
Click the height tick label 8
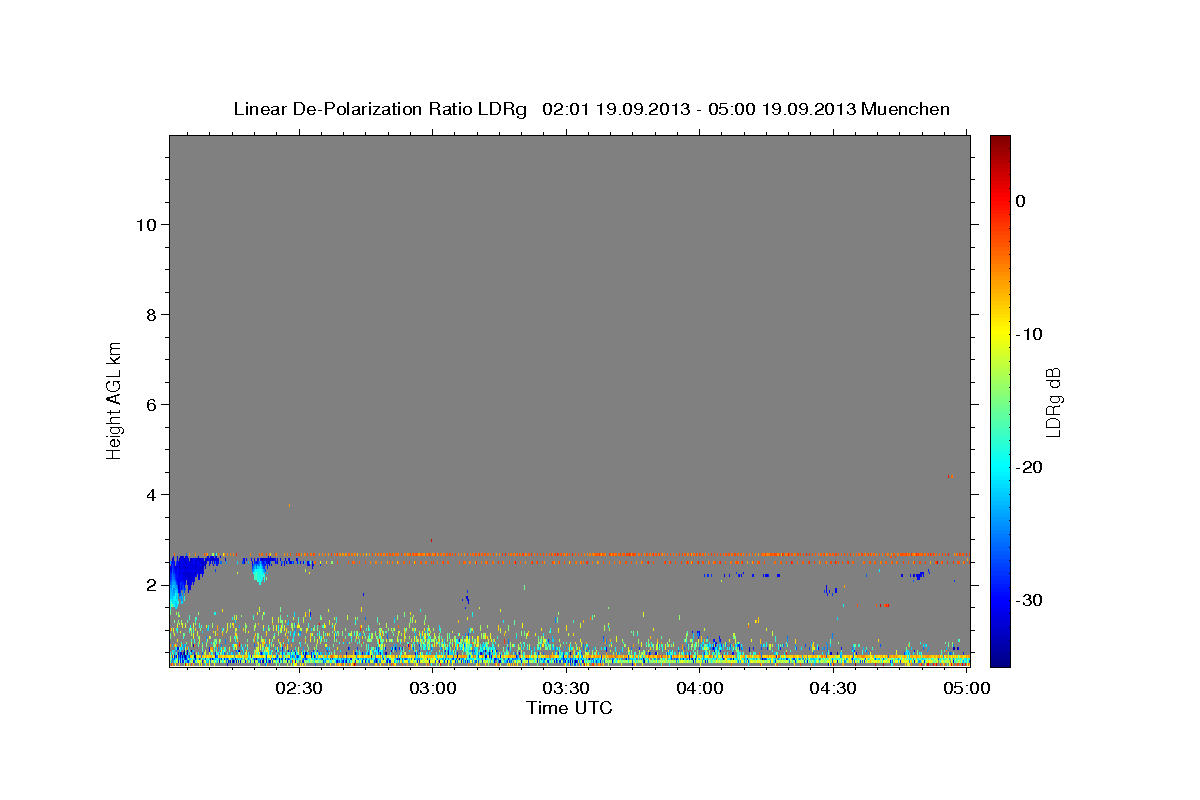(x=153, y=315)
